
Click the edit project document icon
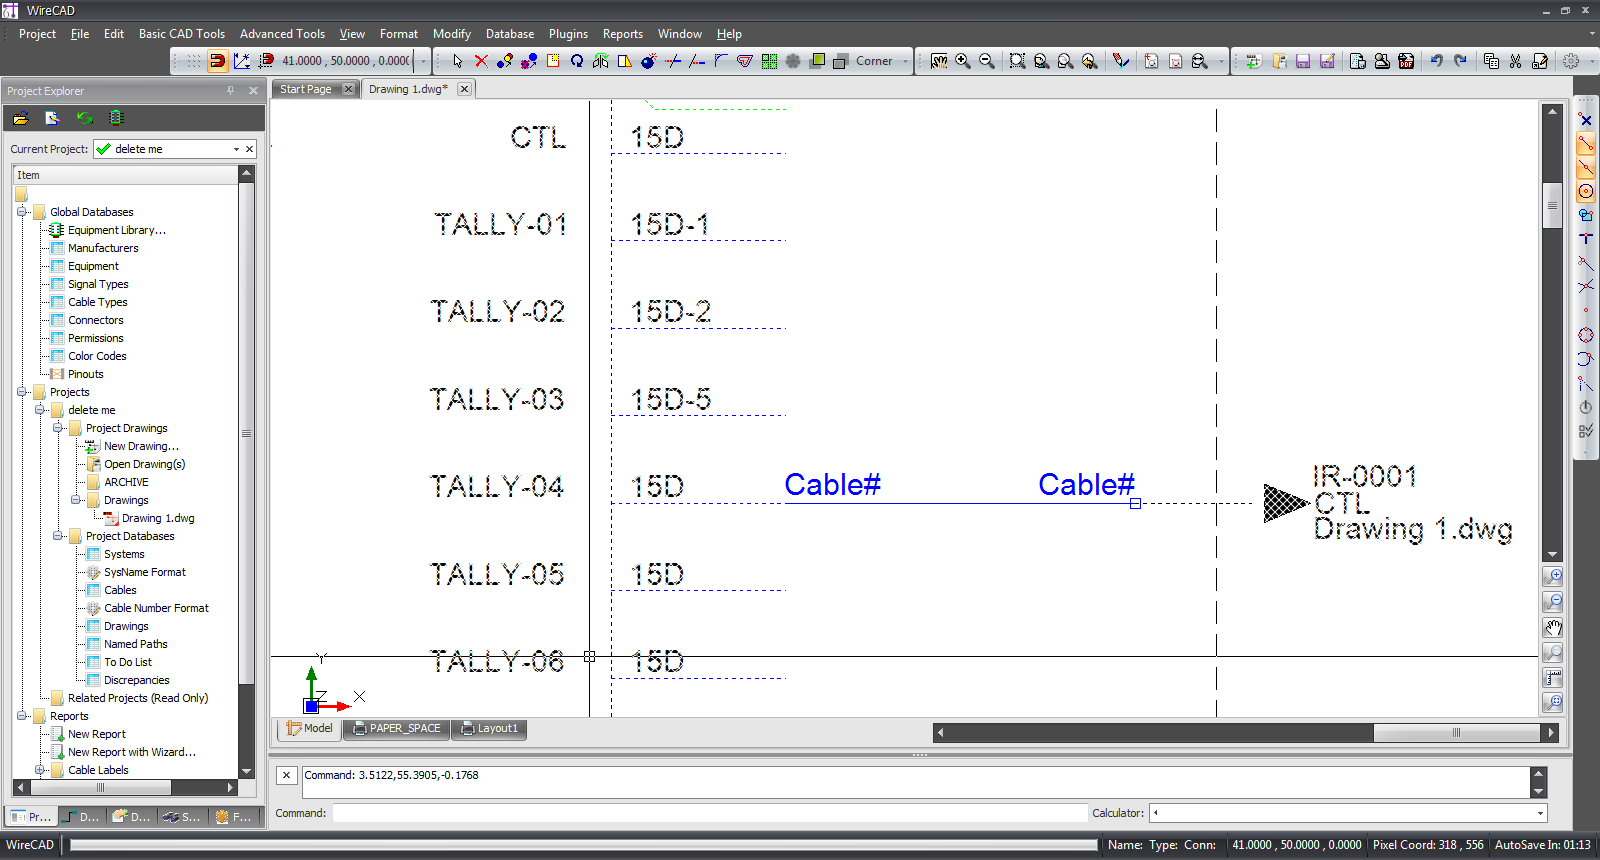coord(53,118)
